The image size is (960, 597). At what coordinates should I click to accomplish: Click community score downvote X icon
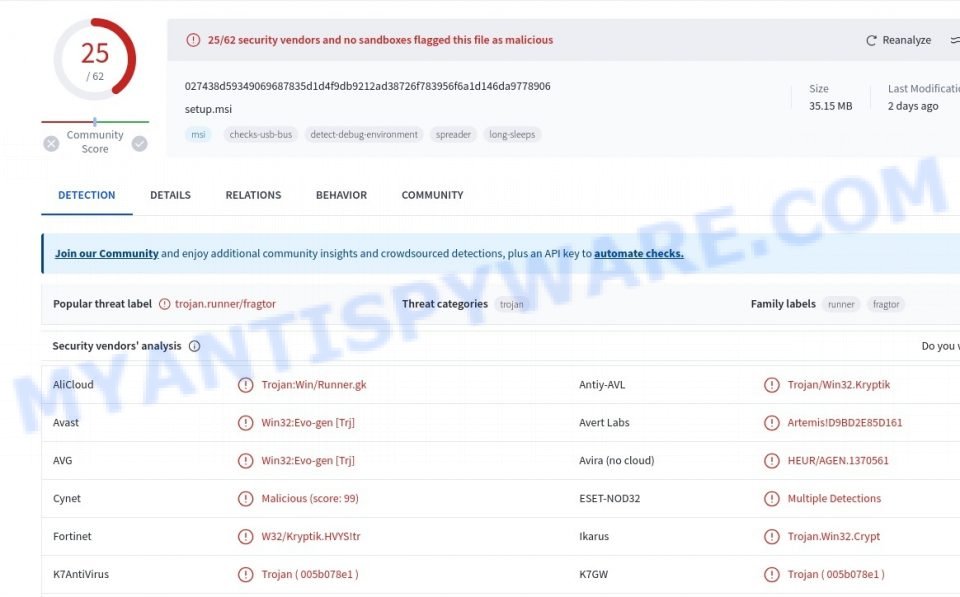(x=51, y=144)
